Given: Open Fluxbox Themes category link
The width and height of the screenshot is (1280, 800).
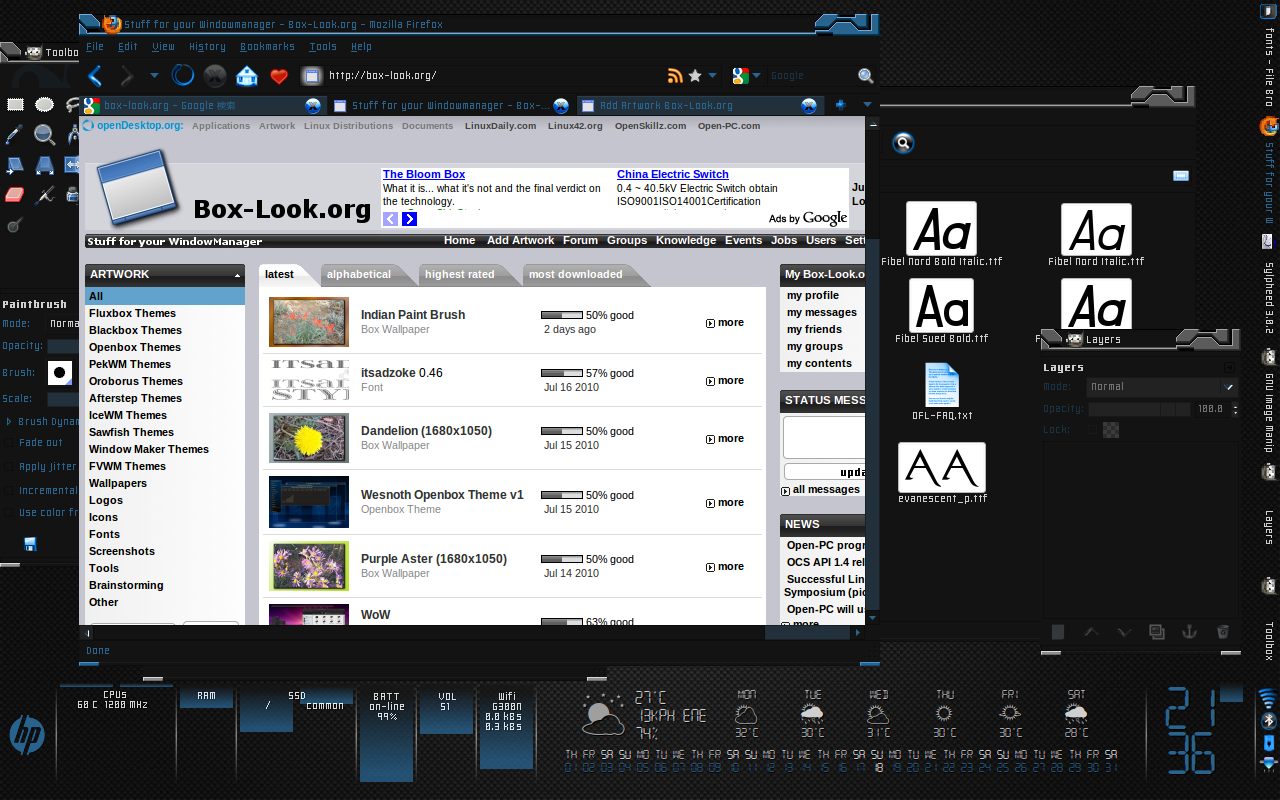Looking at the screenshot, I should 132,313.
